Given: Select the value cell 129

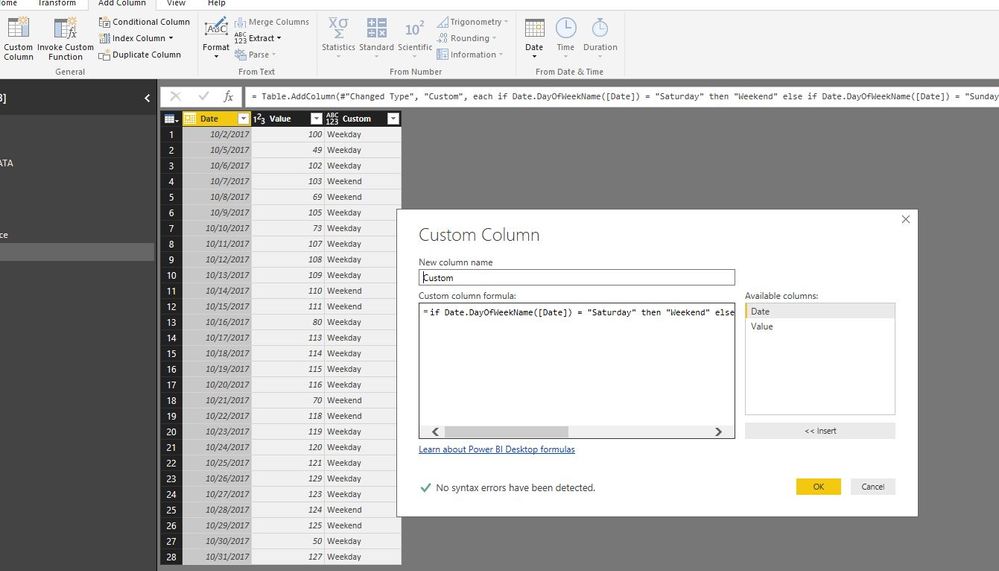Looking at the screenshot, I should tap(288, 479).
